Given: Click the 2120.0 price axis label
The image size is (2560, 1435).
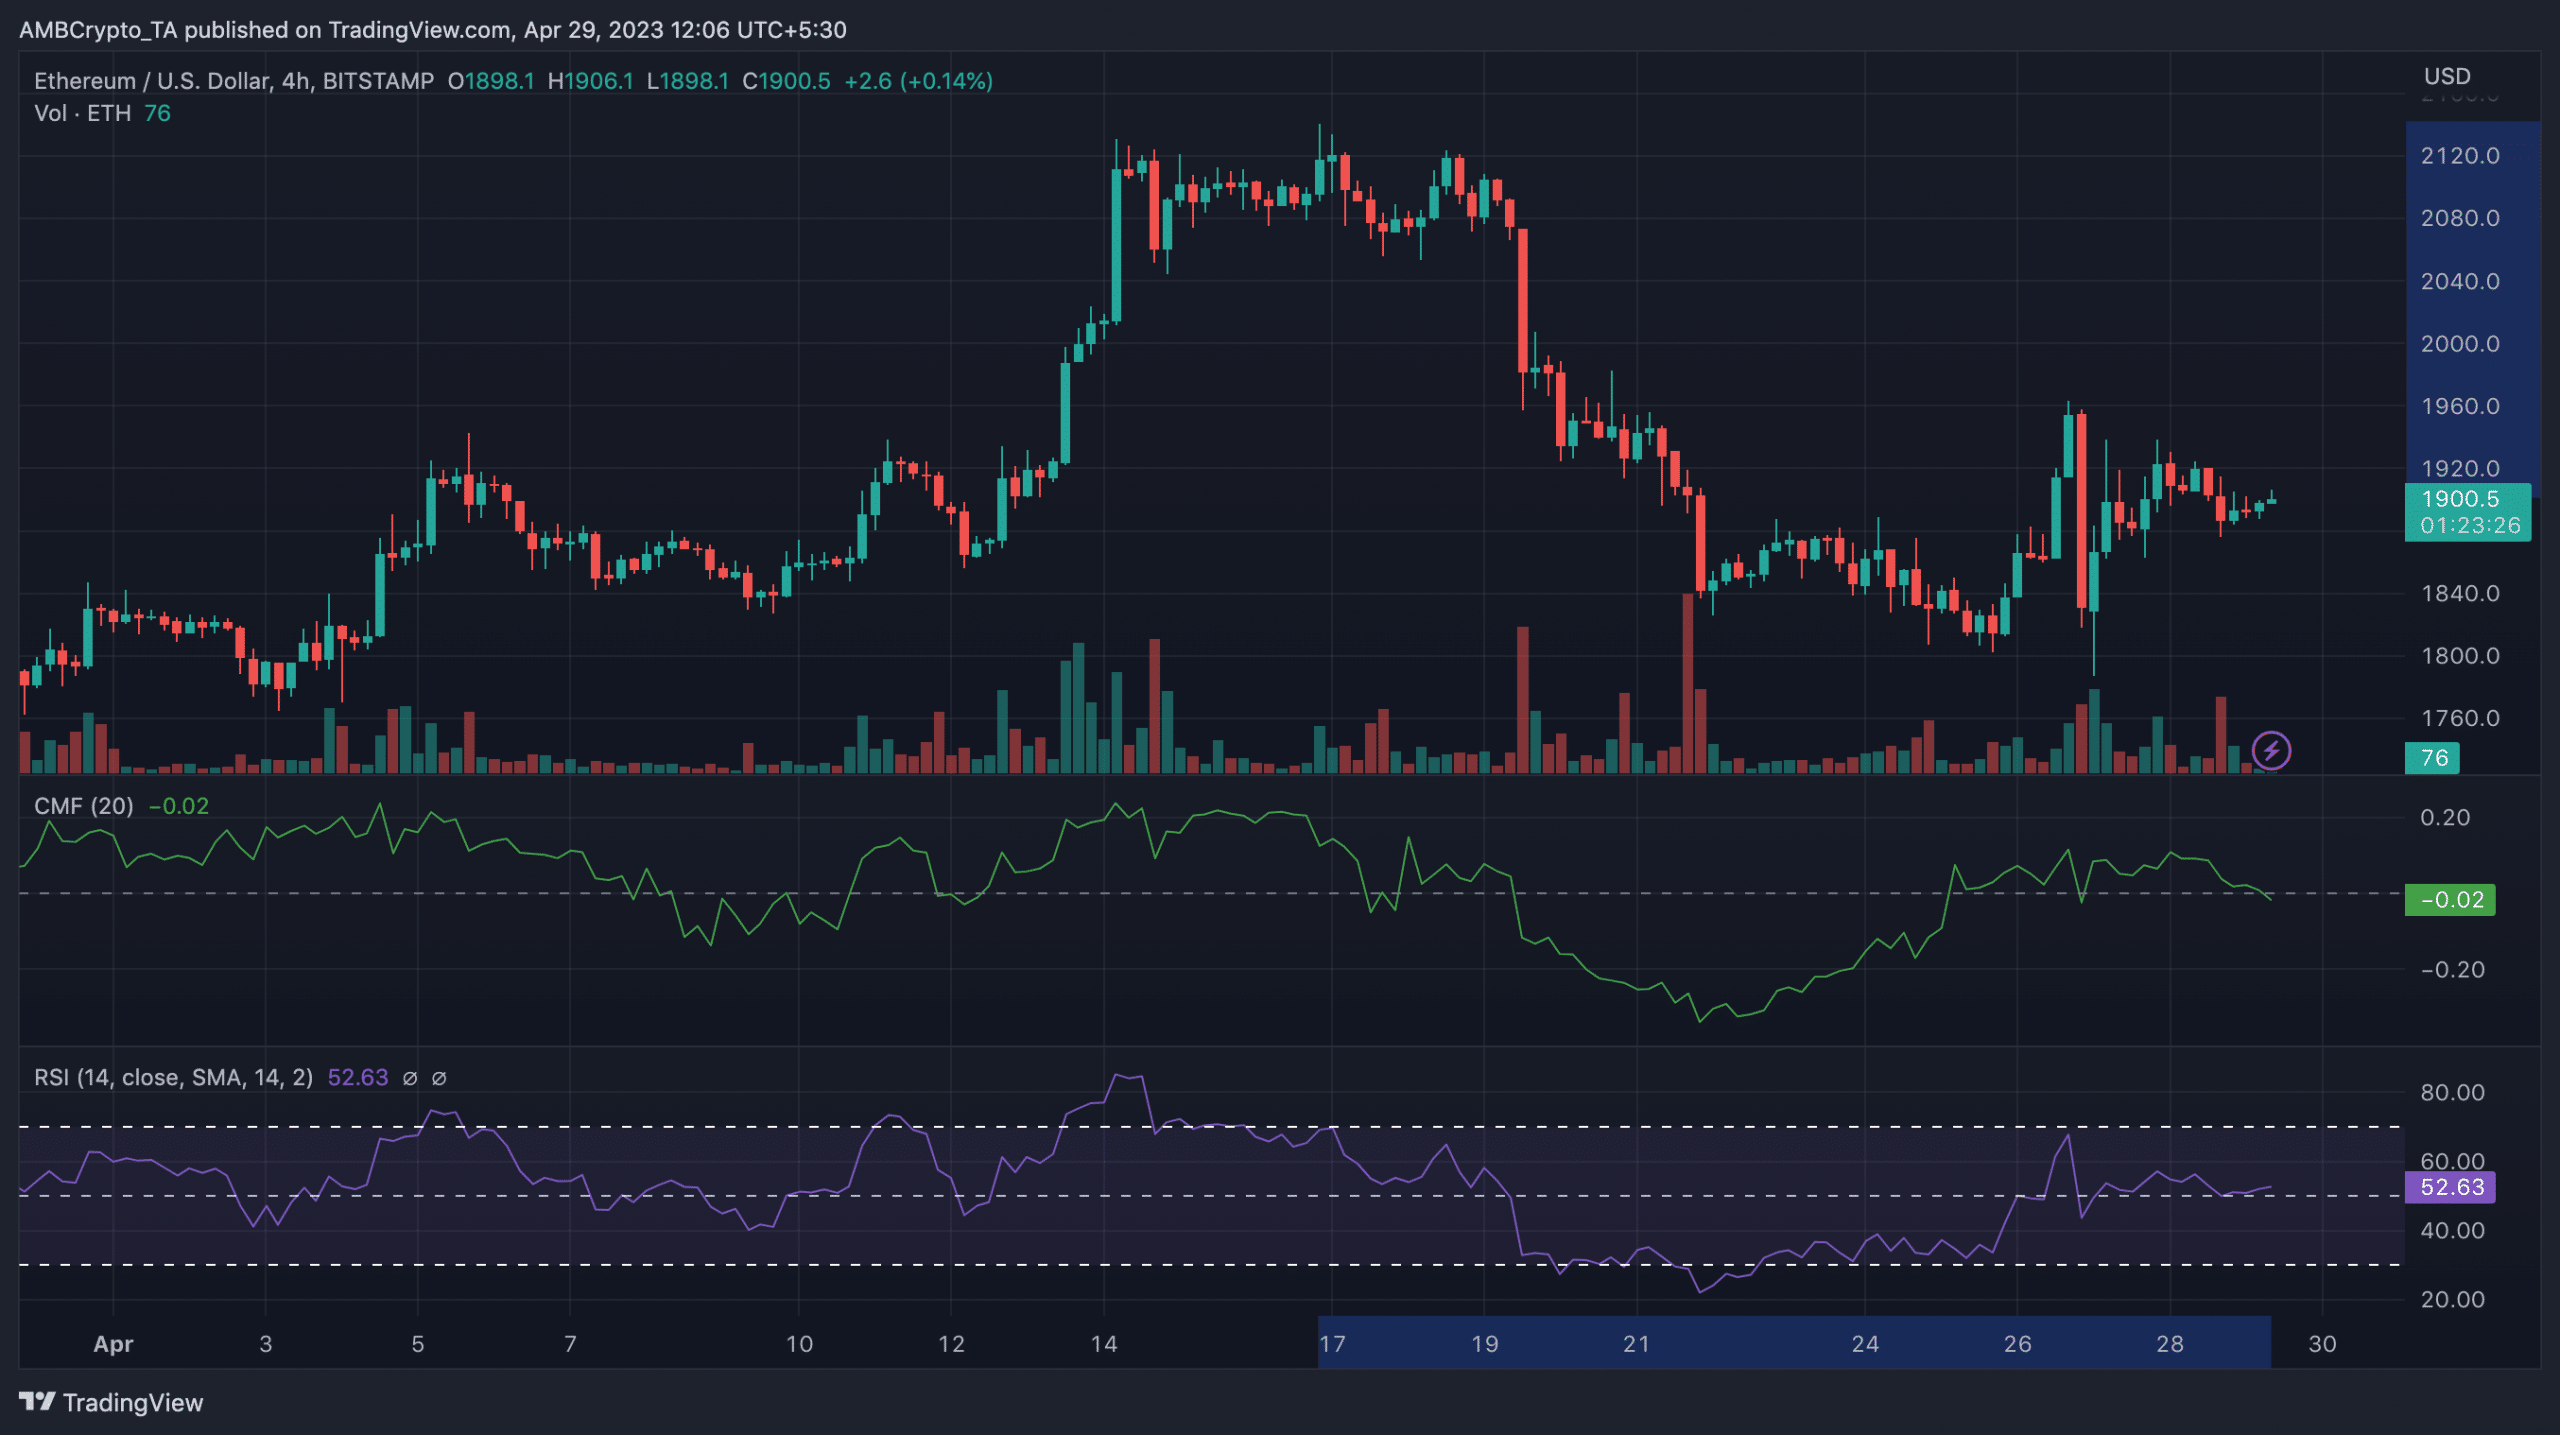Looking at the screenshot, I should click(x=2460, y=156).
